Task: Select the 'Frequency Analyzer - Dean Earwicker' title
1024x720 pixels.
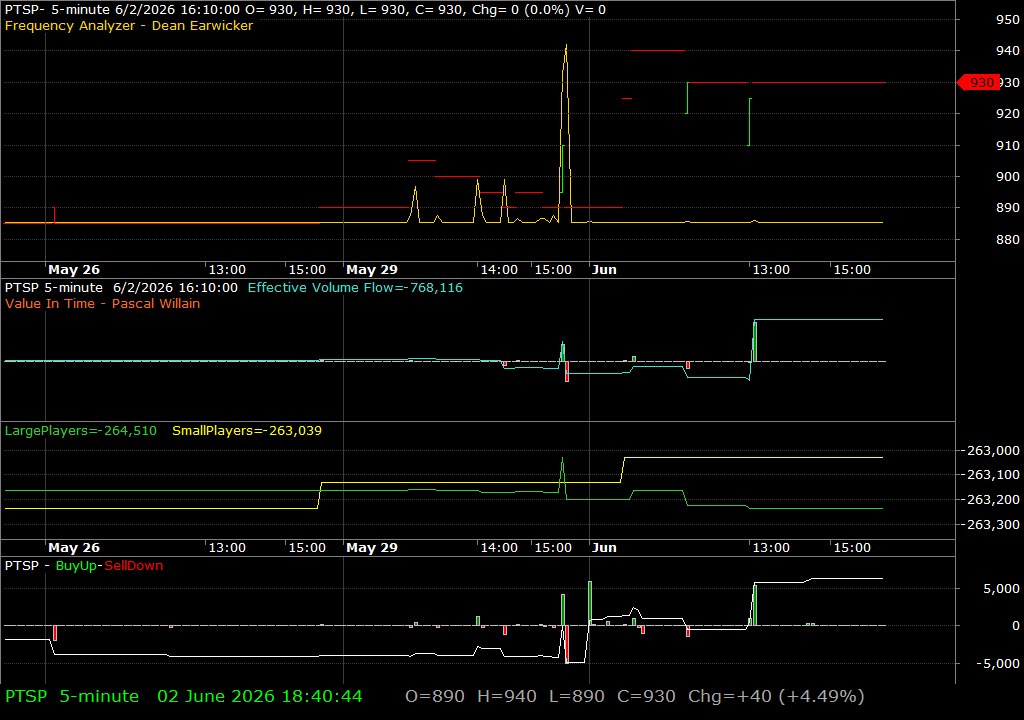Action: [x=129, y=25]
